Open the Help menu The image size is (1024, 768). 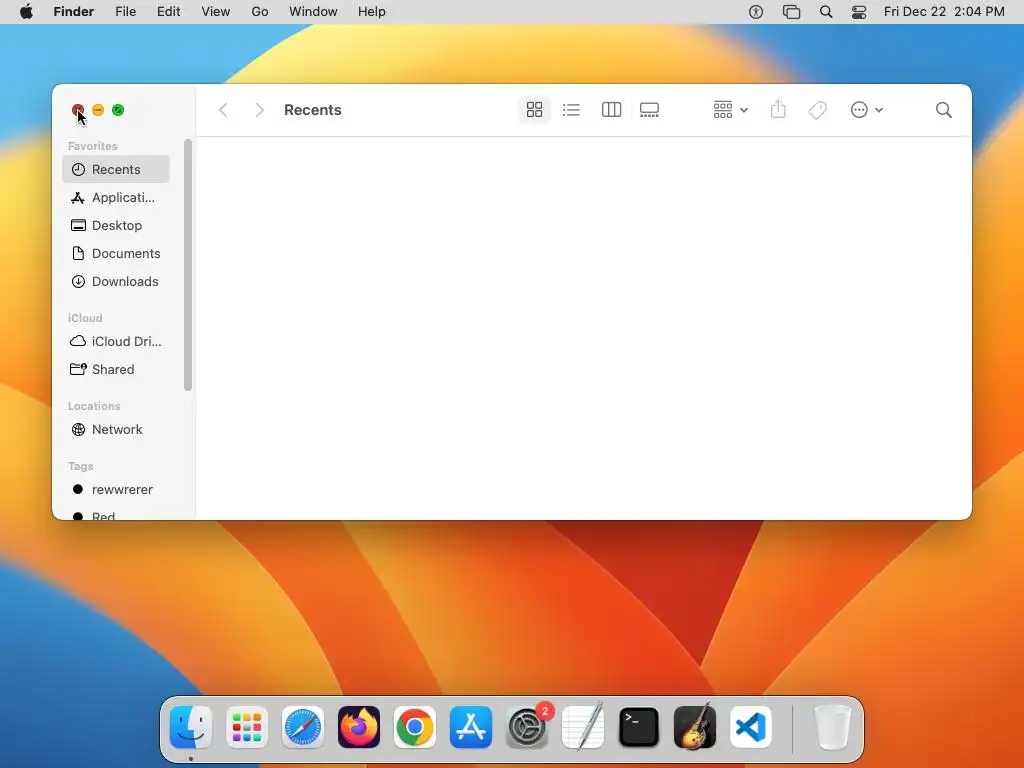point(372,12)
